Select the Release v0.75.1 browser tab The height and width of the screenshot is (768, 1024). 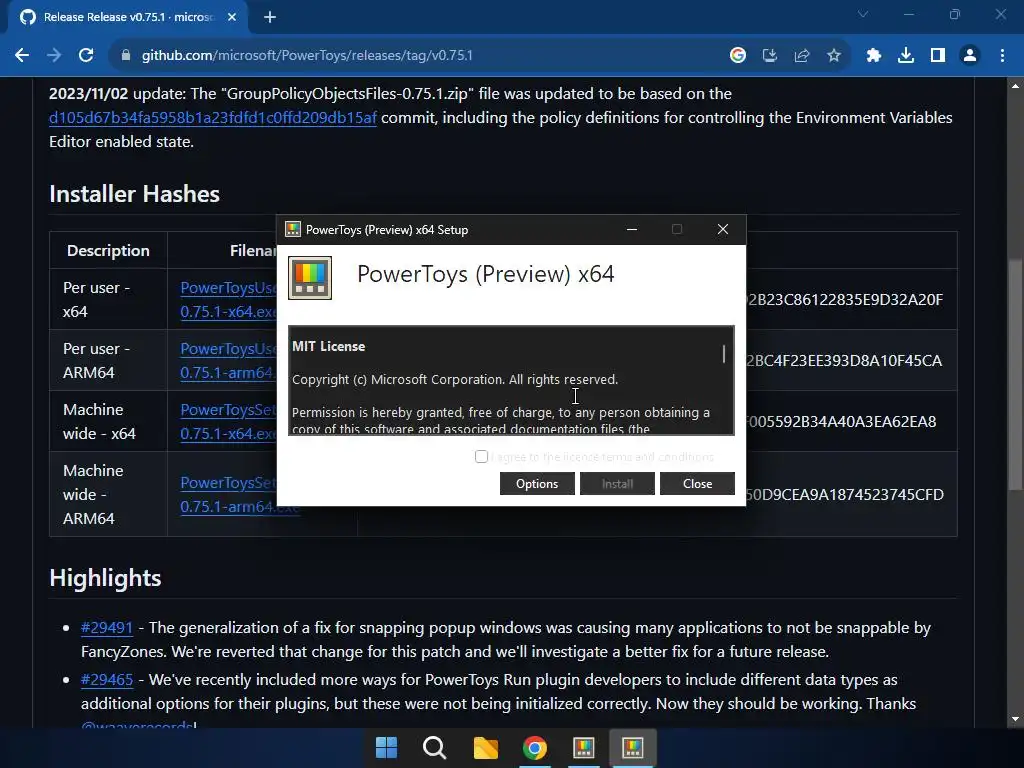tap(127, 18)
